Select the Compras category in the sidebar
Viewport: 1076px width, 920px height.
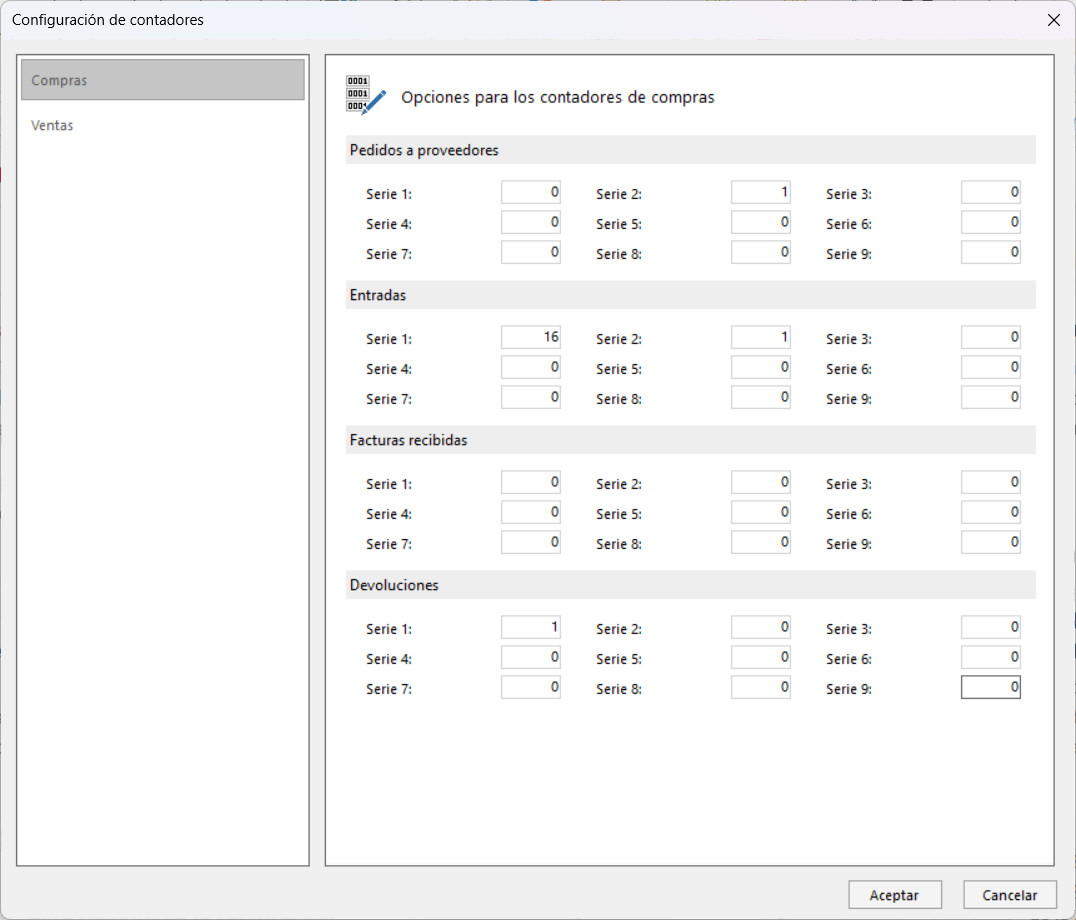pos(163,80)
